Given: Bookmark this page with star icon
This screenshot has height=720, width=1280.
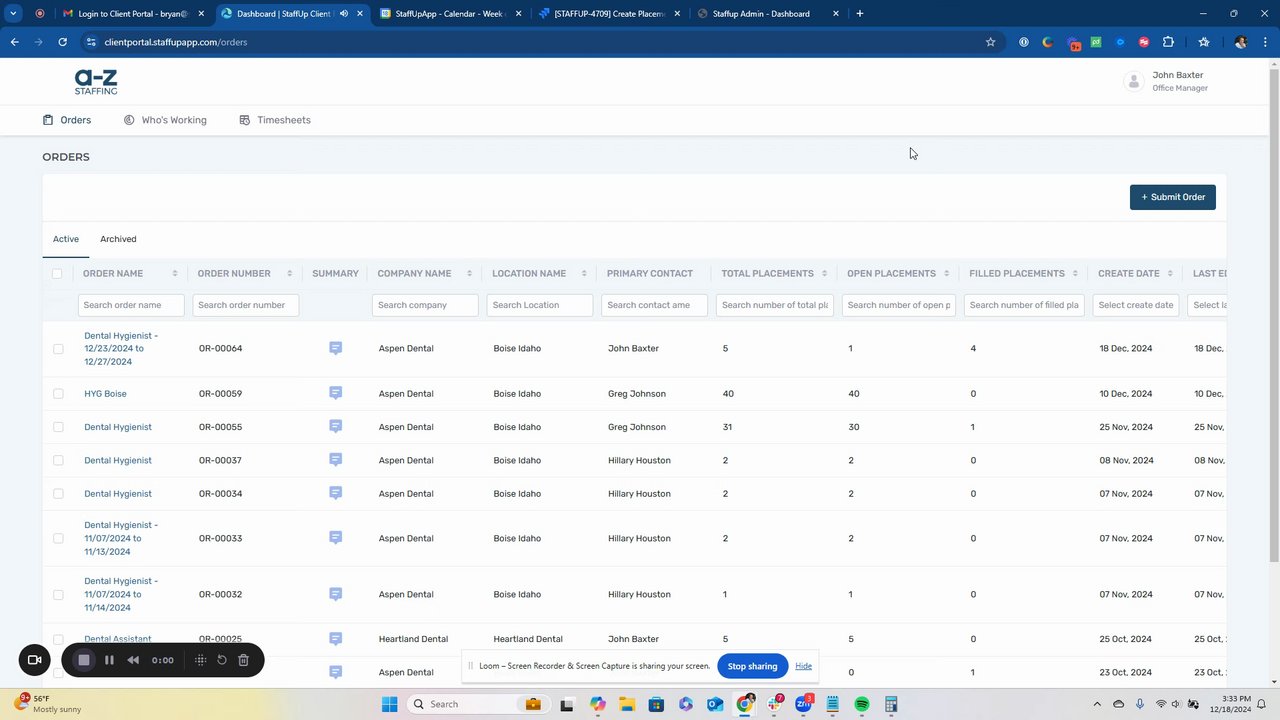Looking at the screenshot, I should [x=990, y=42].
